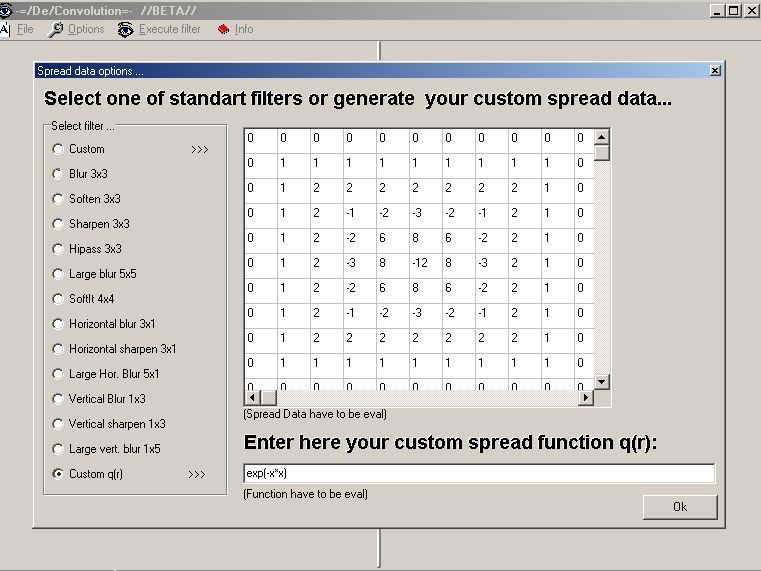
Task: Click the vertical scrollbar thumb of the grid
Action: (x=601, y=153)
